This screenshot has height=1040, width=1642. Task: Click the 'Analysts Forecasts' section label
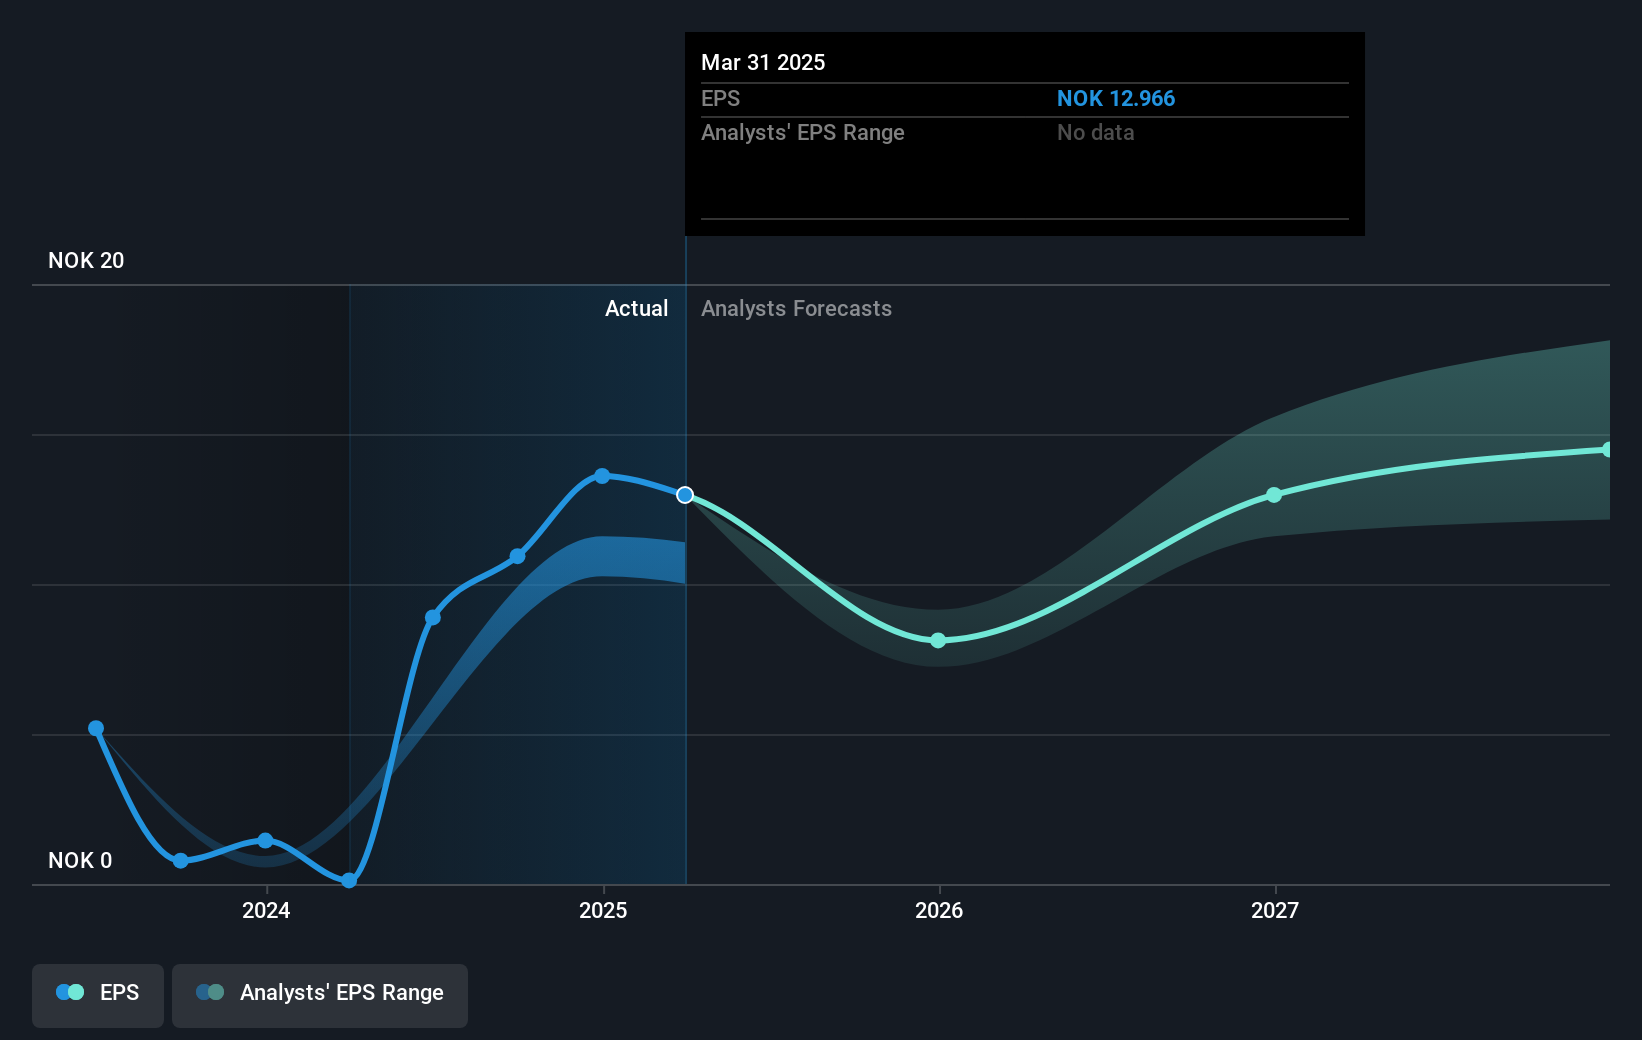pos(796,308)
